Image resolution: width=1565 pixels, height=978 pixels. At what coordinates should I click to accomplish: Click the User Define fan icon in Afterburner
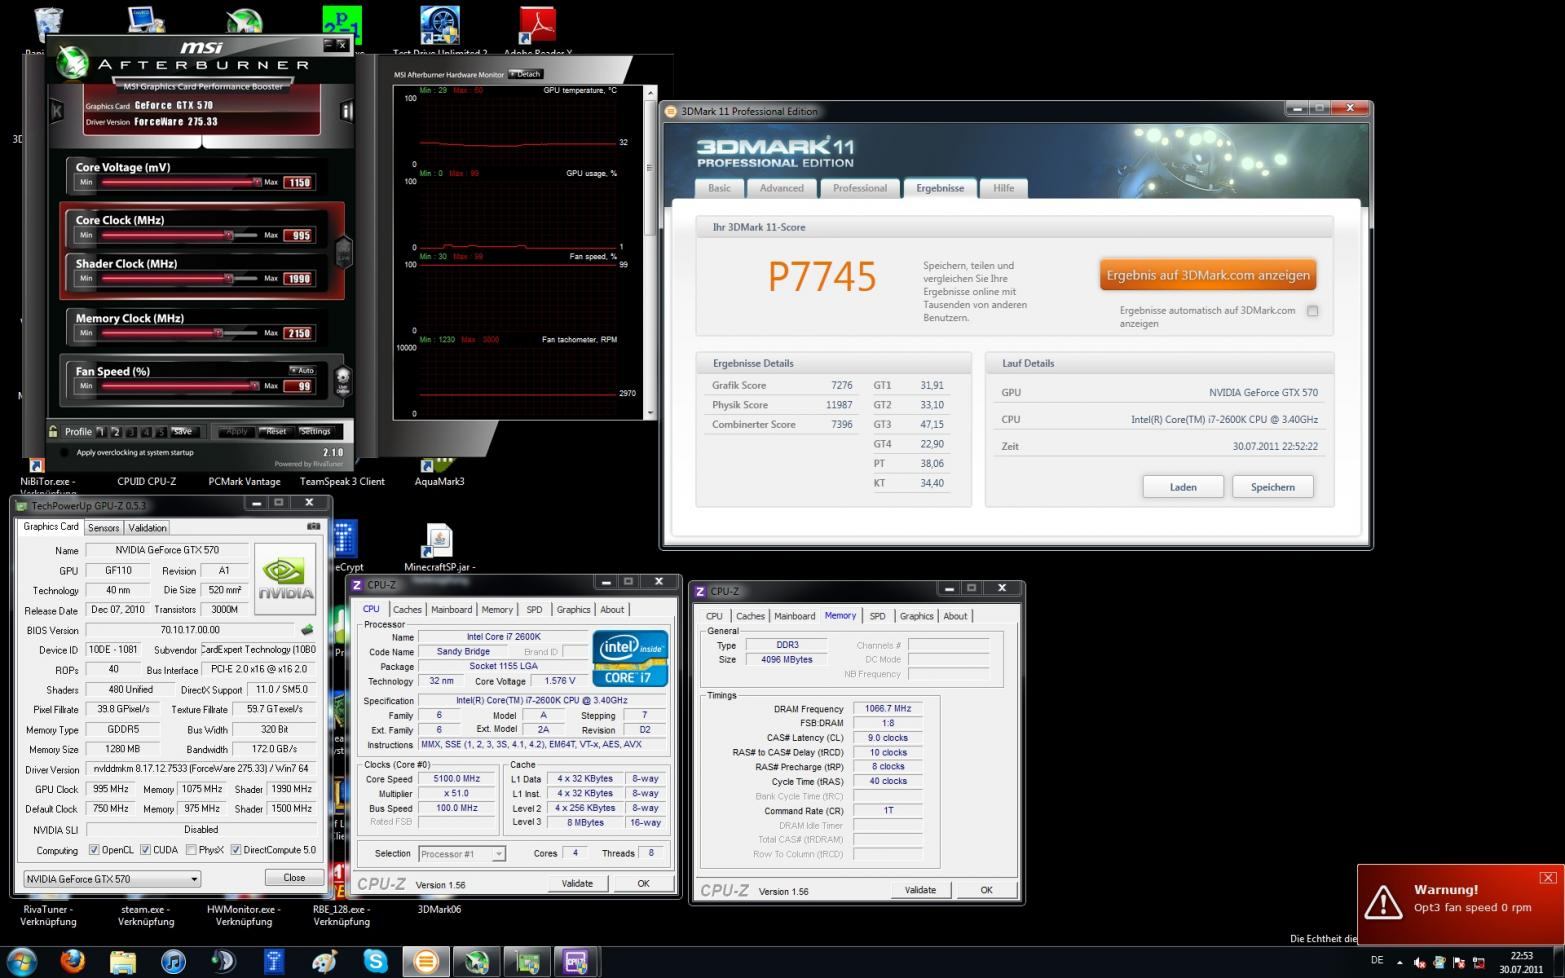[x=343, y=381]
